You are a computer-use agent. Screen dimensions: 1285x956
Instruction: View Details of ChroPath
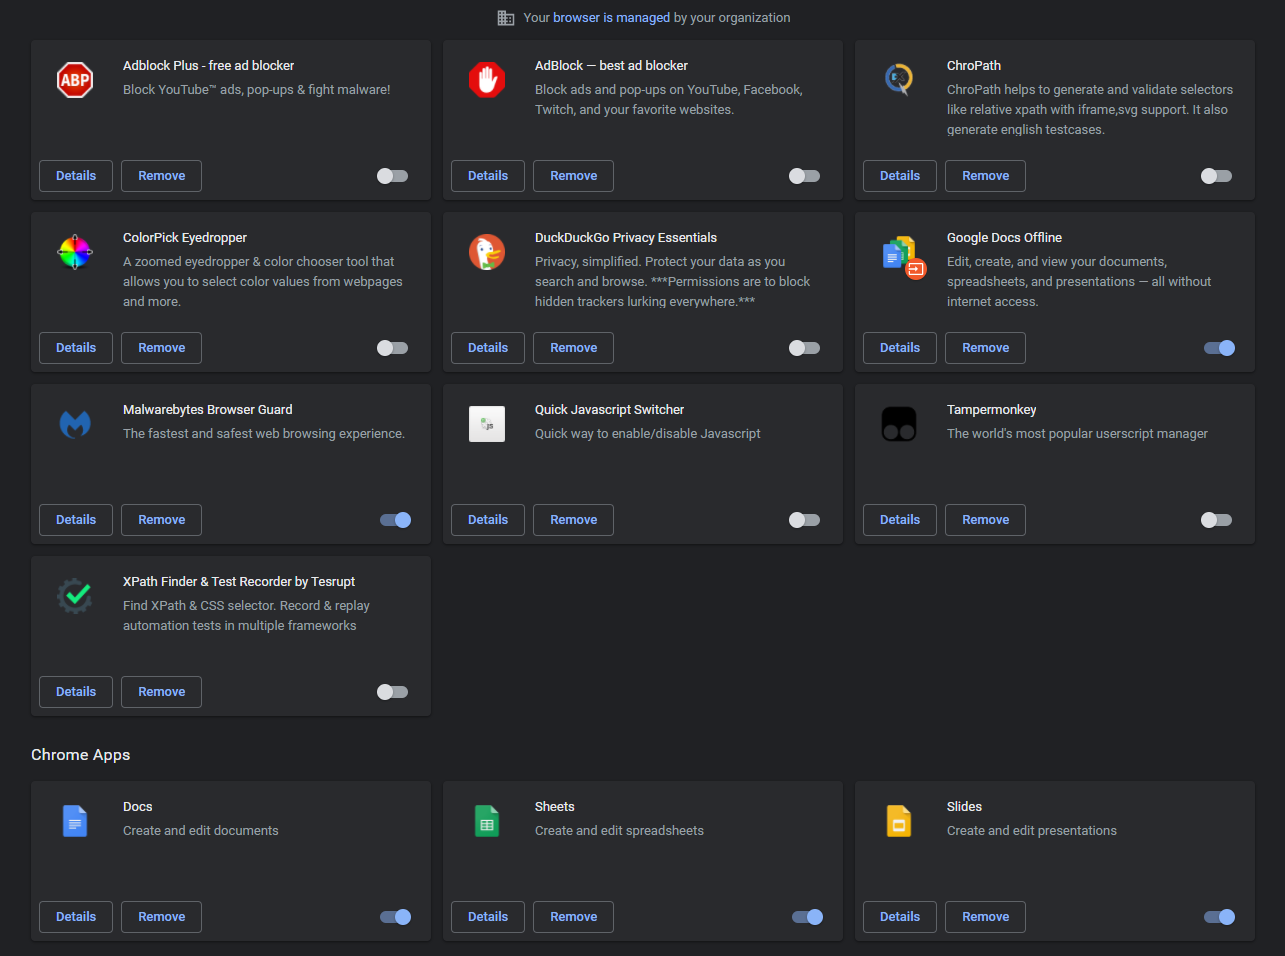pos(900,176)
